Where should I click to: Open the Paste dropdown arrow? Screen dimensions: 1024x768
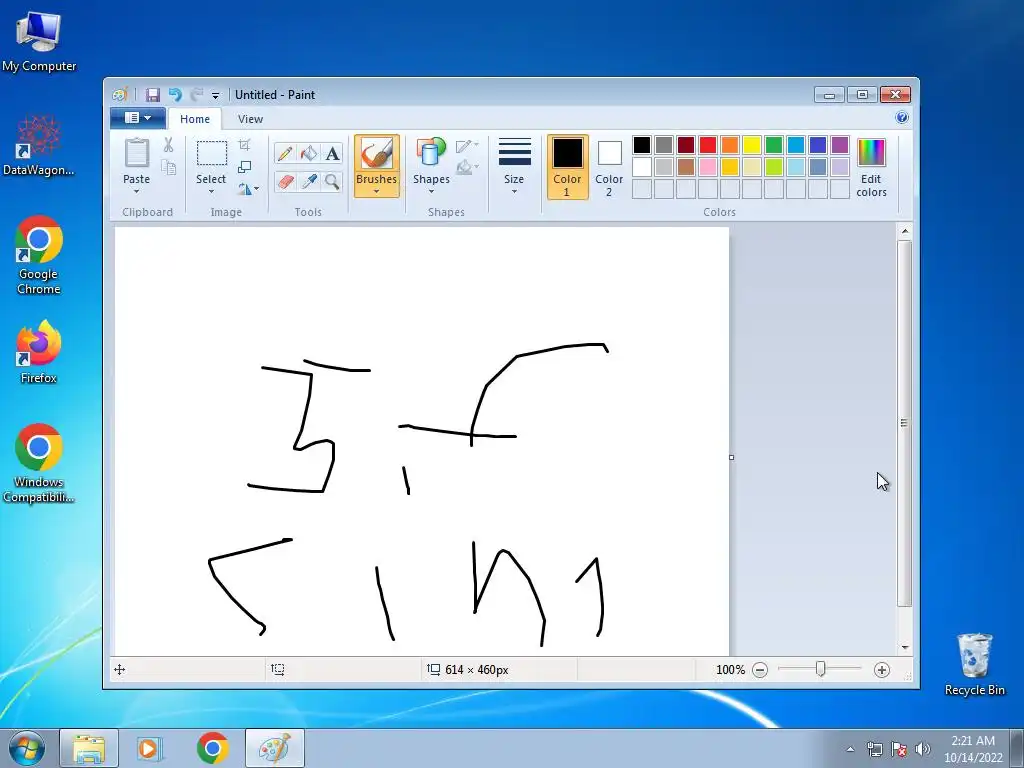click(x=136, y=192)
